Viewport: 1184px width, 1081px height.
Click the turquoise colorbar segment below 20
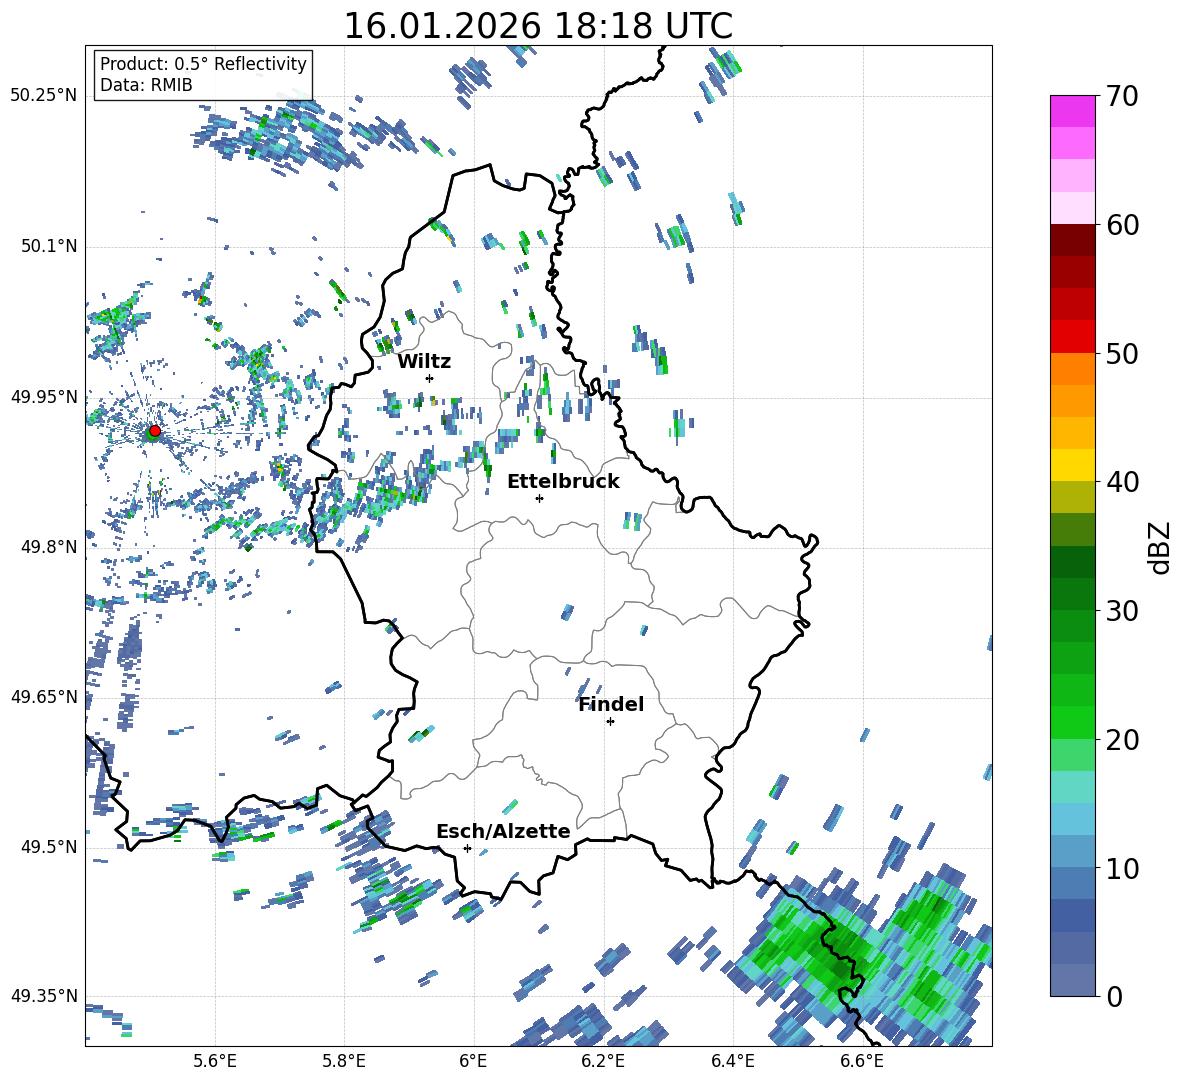(1072, 787)
